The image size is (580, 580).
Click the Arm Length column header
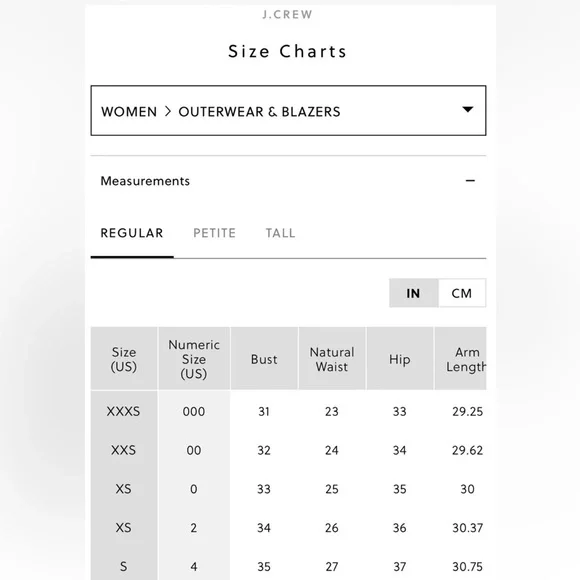461,359
